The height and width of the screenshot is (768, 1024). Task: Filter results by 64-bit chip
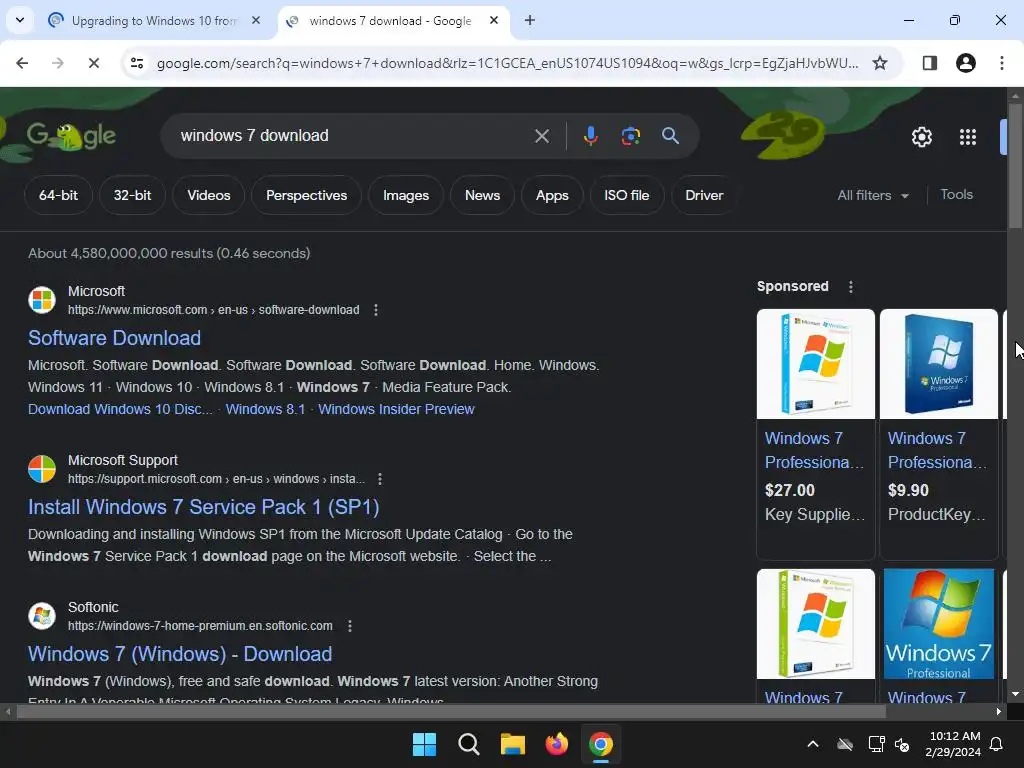point(58,195)
